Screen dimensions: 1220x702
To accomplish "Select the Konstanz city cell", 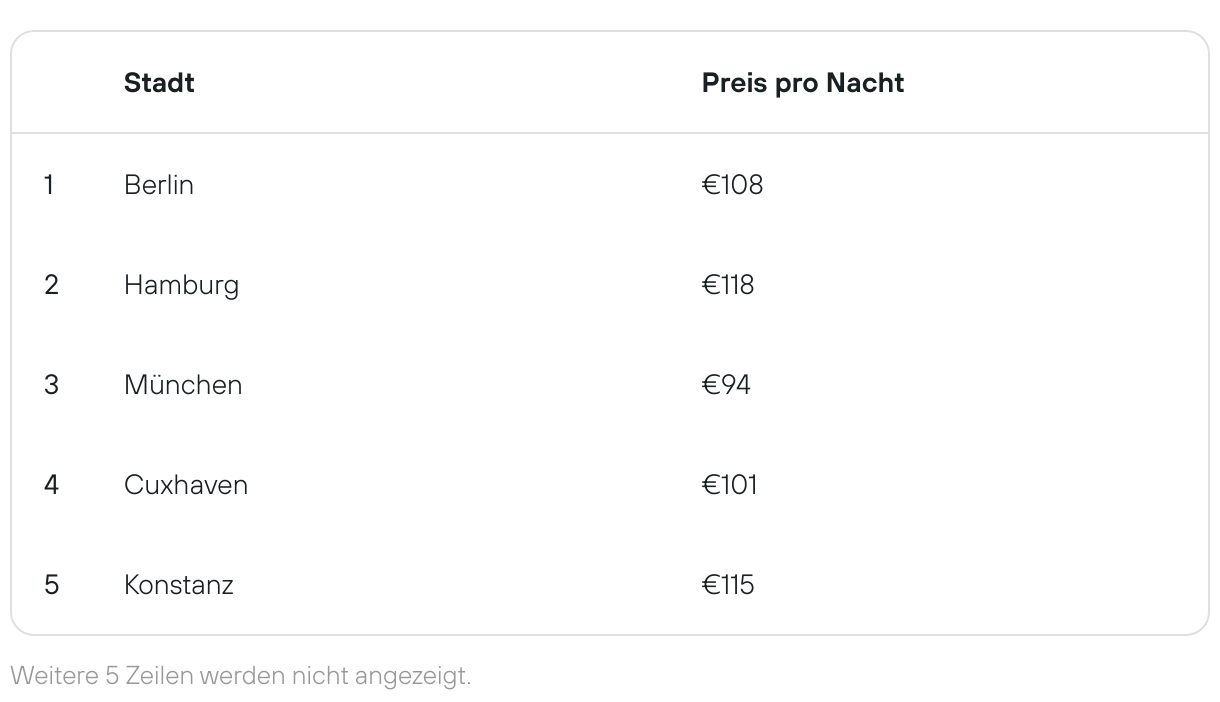I will click(x=179, y=585).
